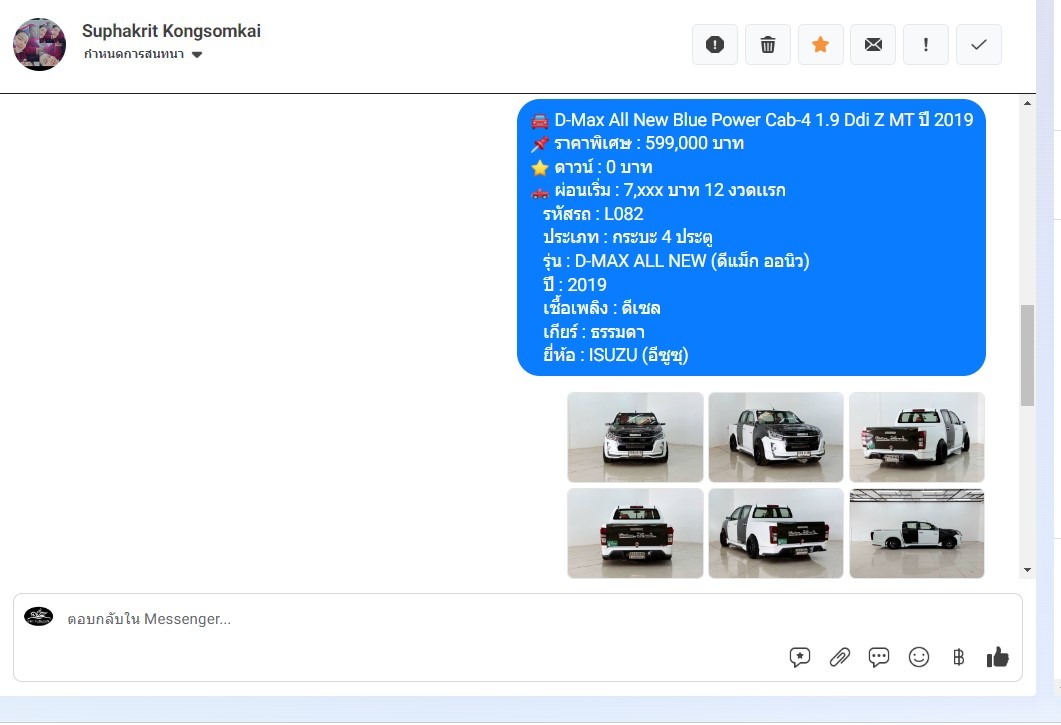
Task: Click the รหัสรถ : L082 line
Action: tap(593, 214)
